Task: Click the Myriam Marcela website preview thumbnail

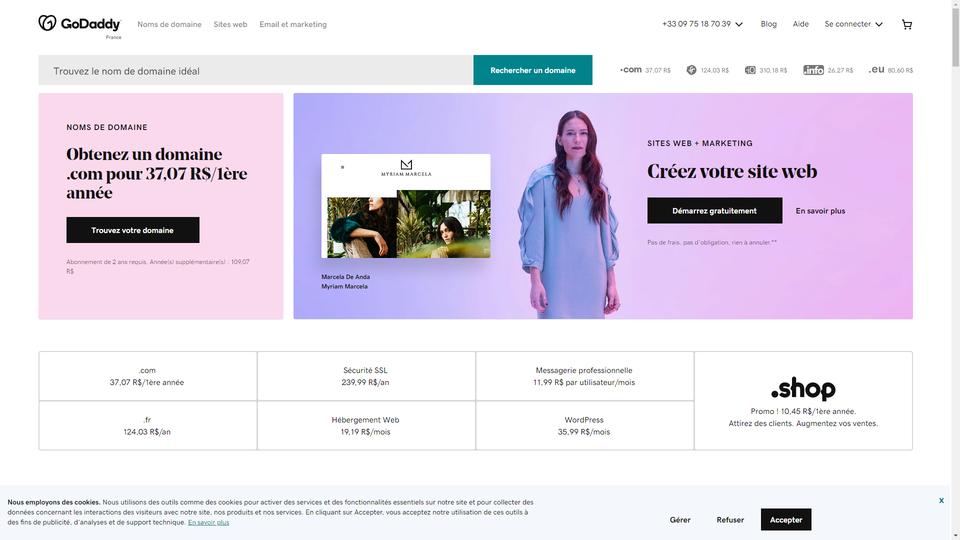Action: pyautogui.click(x=406, y=206)
